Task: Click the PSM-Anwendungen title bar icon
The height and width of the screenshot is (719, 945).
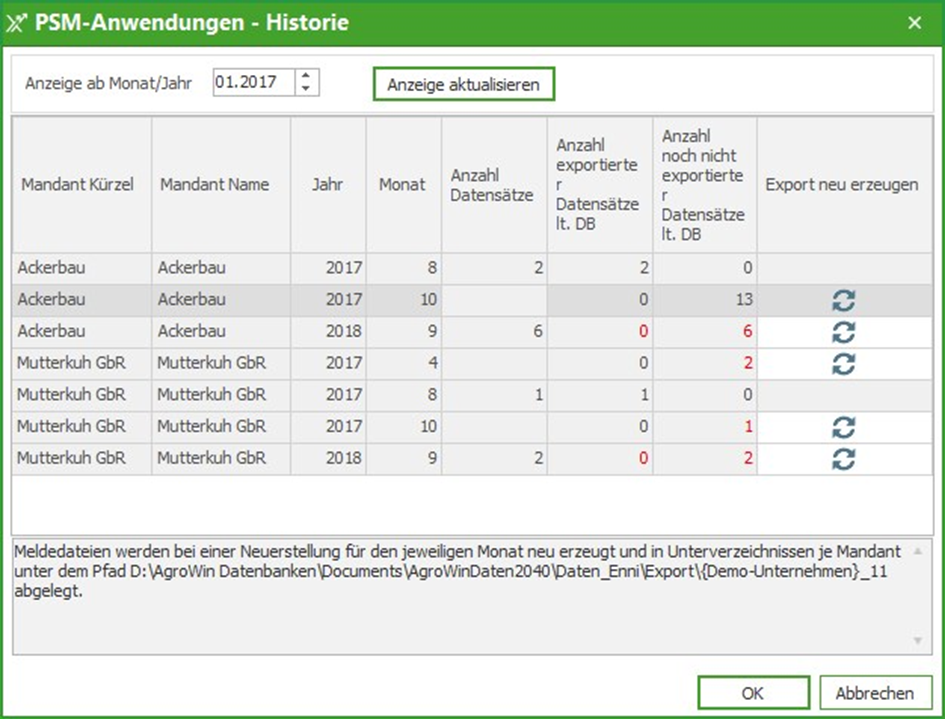Action: 17,22
